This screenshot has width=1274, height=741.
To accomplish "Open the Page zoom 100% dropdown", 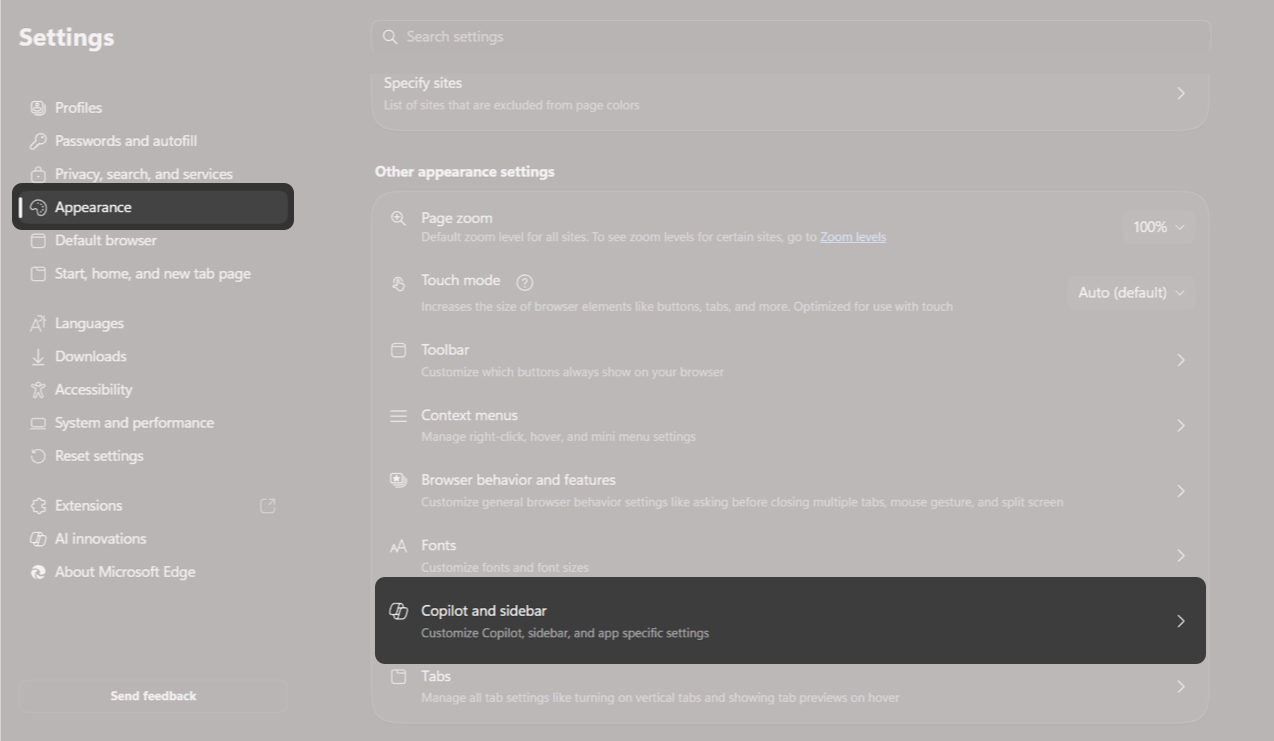I will pos(1157,226).
